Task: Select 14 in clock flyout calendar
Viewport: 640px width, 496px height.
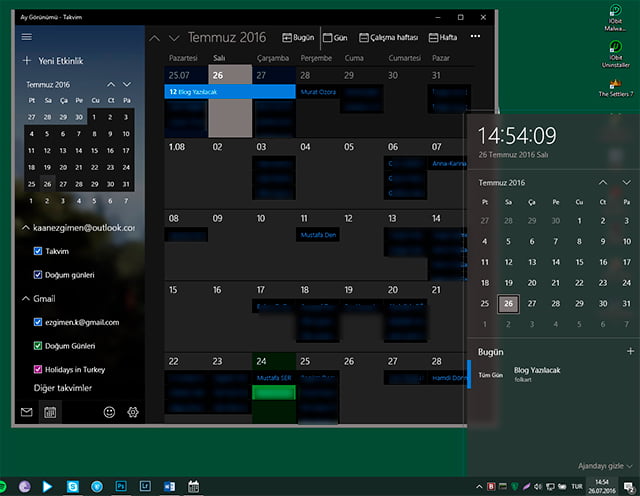Action: 556,262
